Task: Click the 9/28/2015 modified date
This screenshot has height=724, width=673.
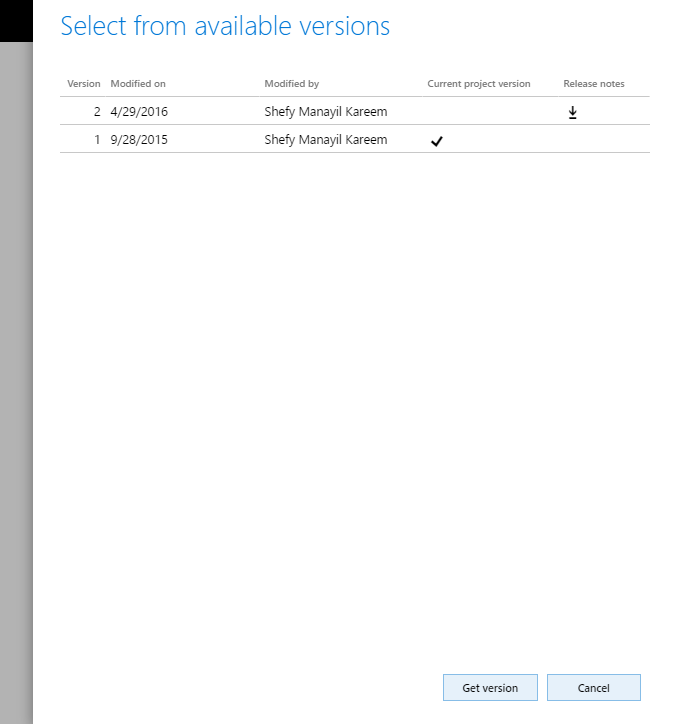Action: pyautogui.click(x=139, y=140)
